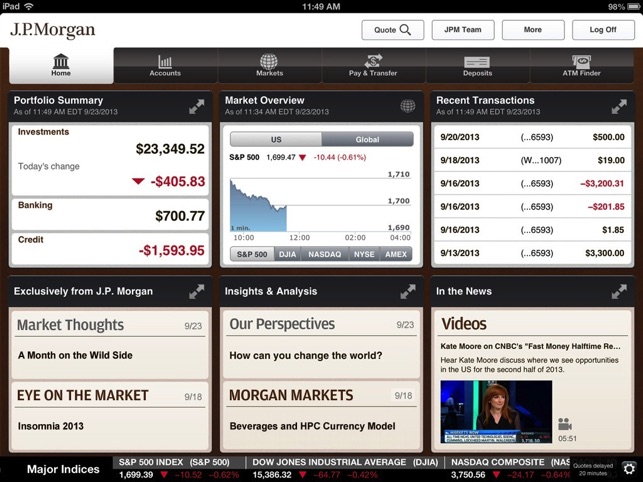
Task: Expand the In the News panel
Action: [x=619, y=292]
